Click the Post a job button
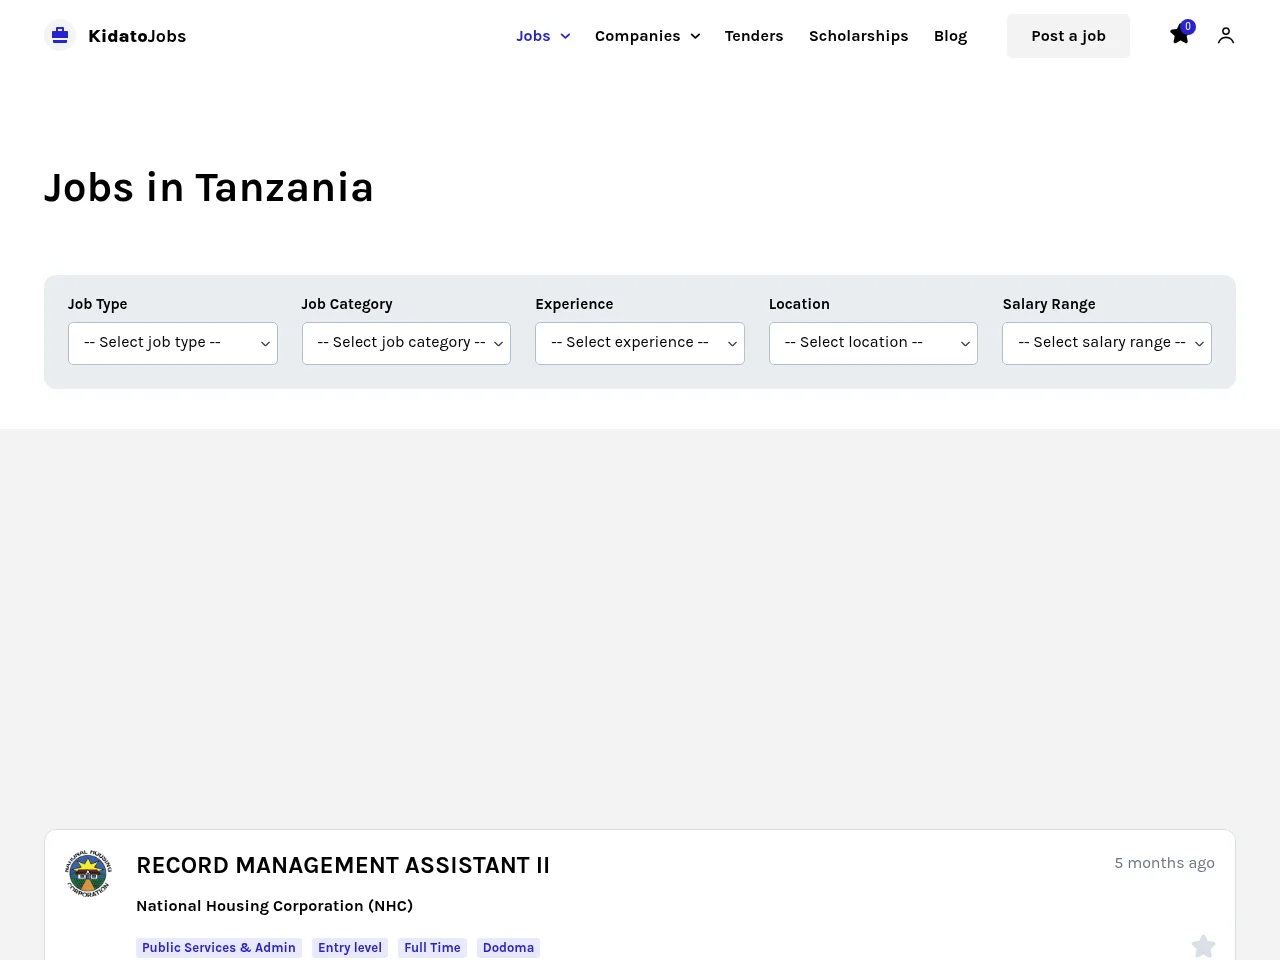 coord(1068,36)
